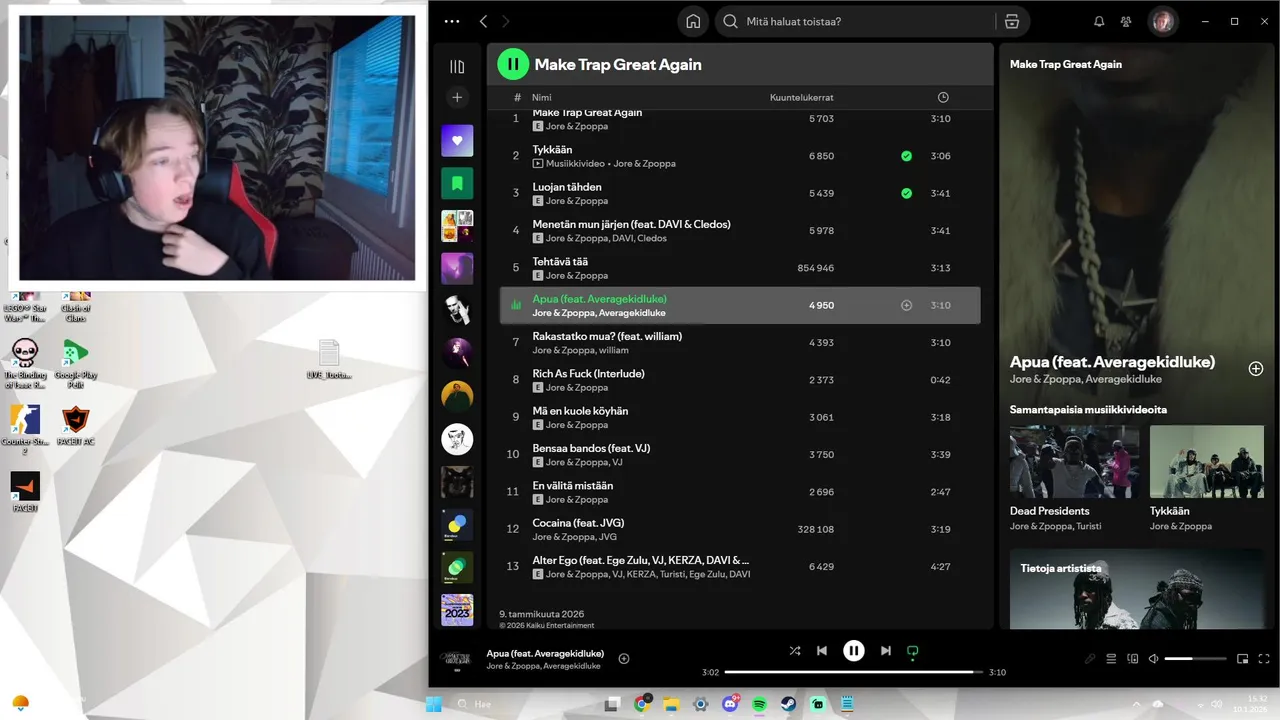Open the Browse icon in the search bar
Image resolution: width=1280 pixels, height=720 pixels.
point(1012,21)
